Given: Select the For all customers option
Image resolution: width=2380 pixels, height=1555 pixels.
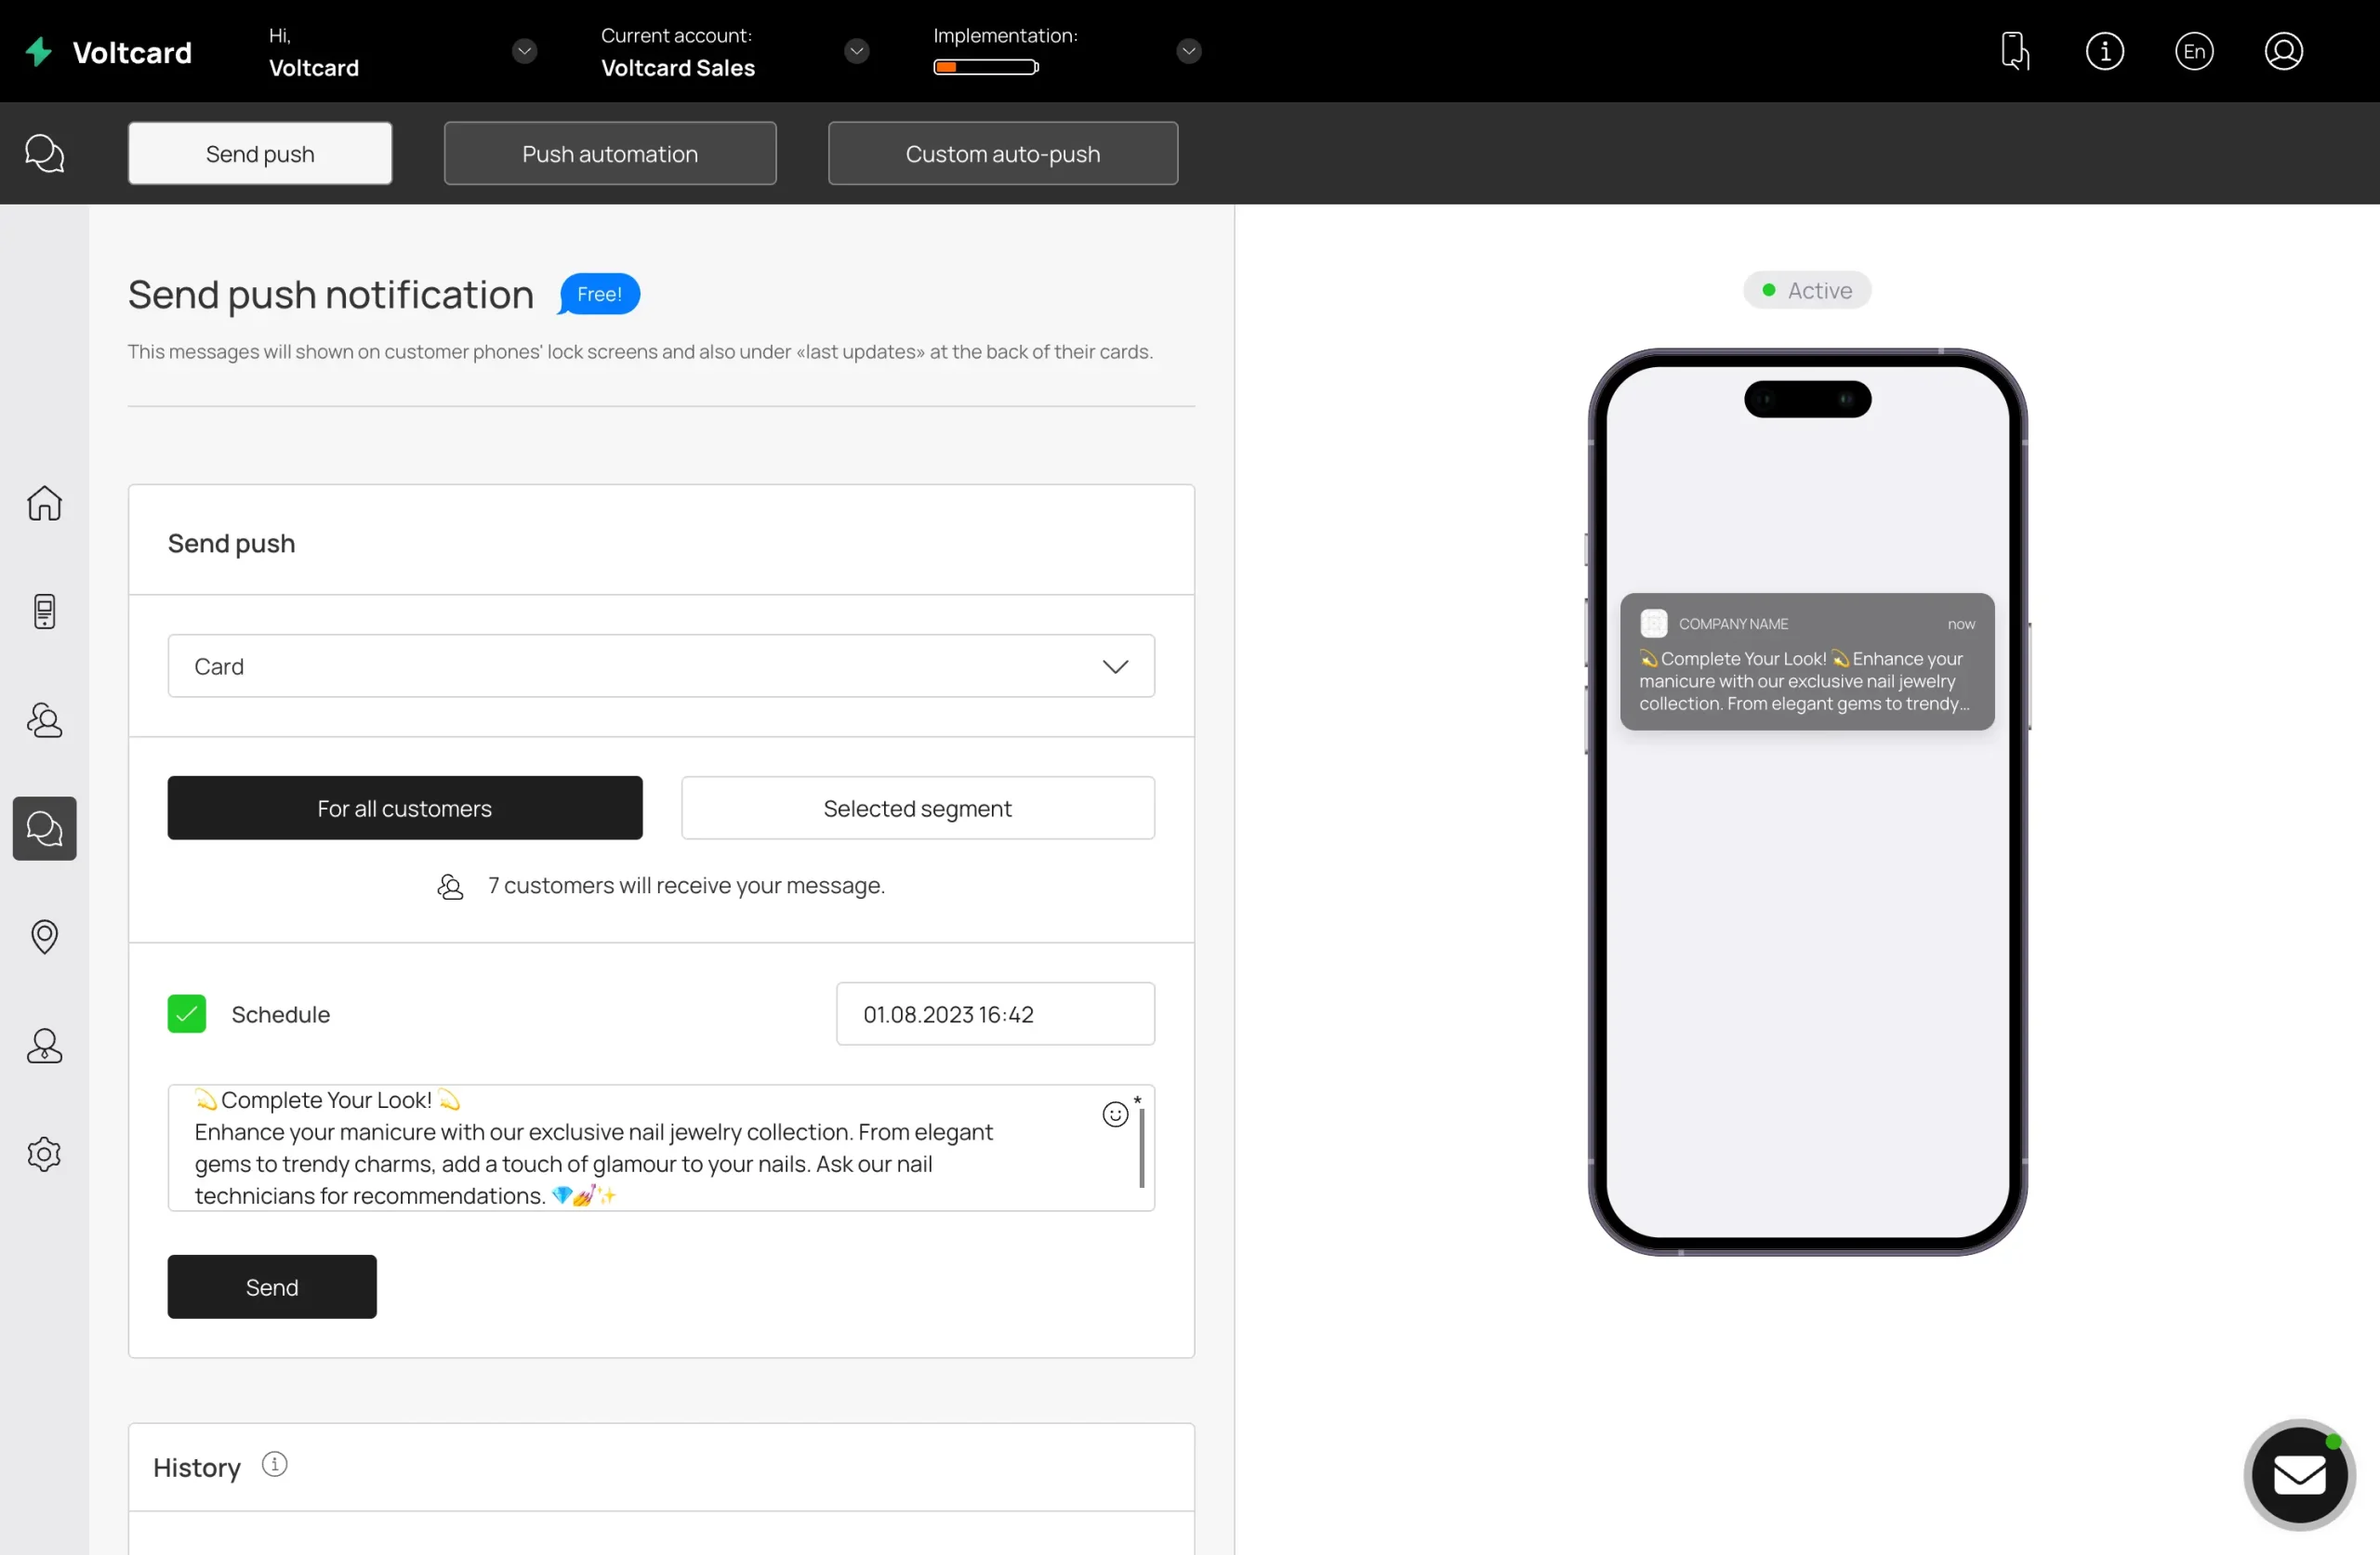Looking at the screenshot, I should pyautogui.click(x=405, y=808).
